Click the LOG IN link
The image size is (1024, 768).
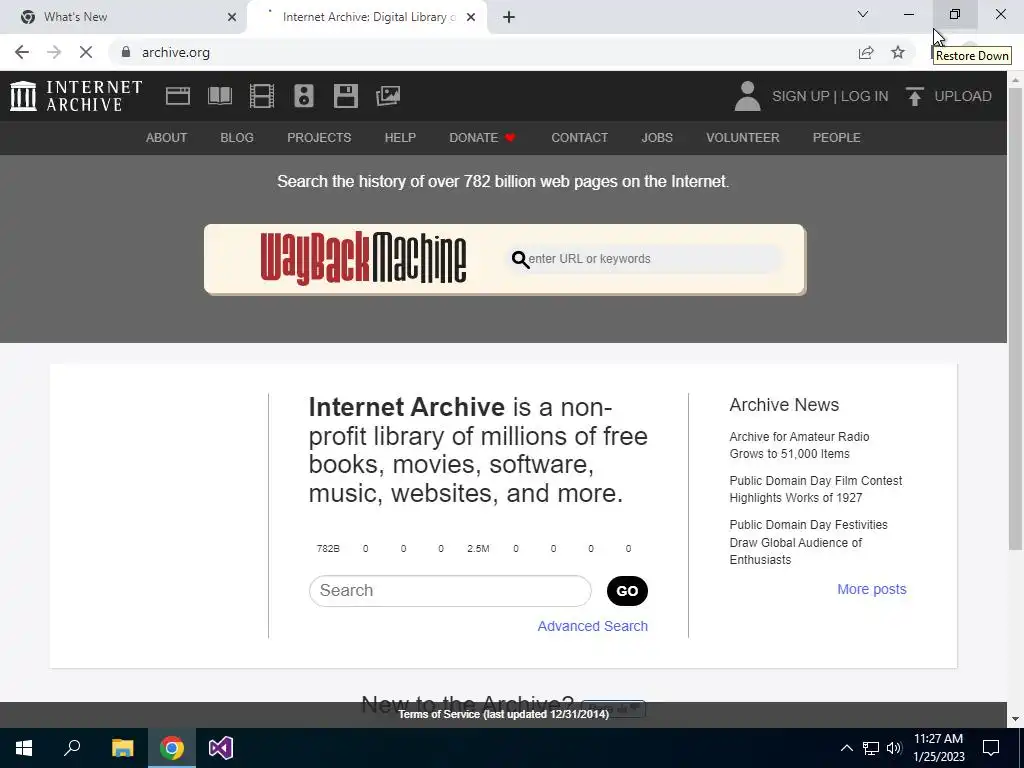click(864, 96)
